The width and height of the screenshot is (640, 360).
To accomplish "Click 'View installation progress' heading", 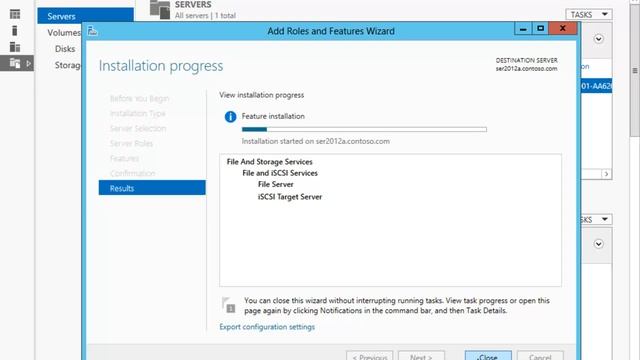I will (x=262, y=95).
